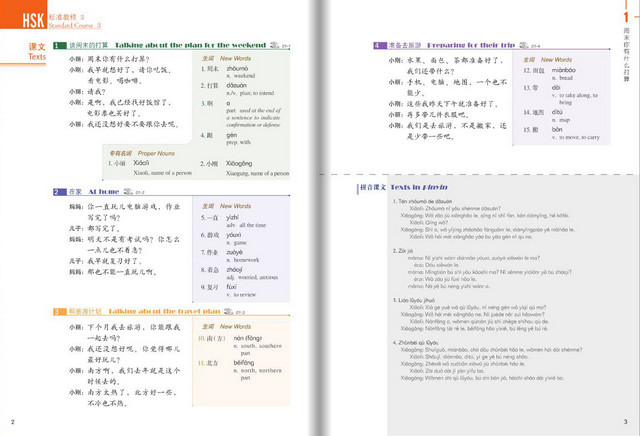
Task: Select proper noun Xiǎogāng
Action: point(239,163)
